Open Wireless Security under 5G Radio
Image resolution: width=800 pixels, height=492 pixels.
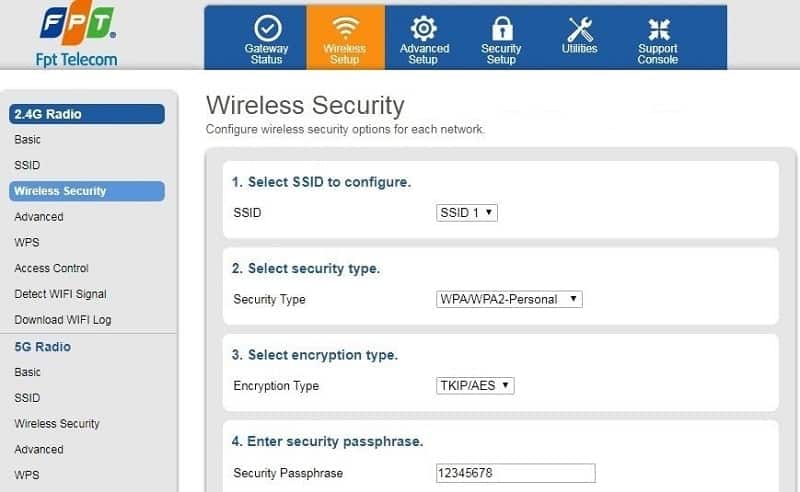click(x=57, y=424)
